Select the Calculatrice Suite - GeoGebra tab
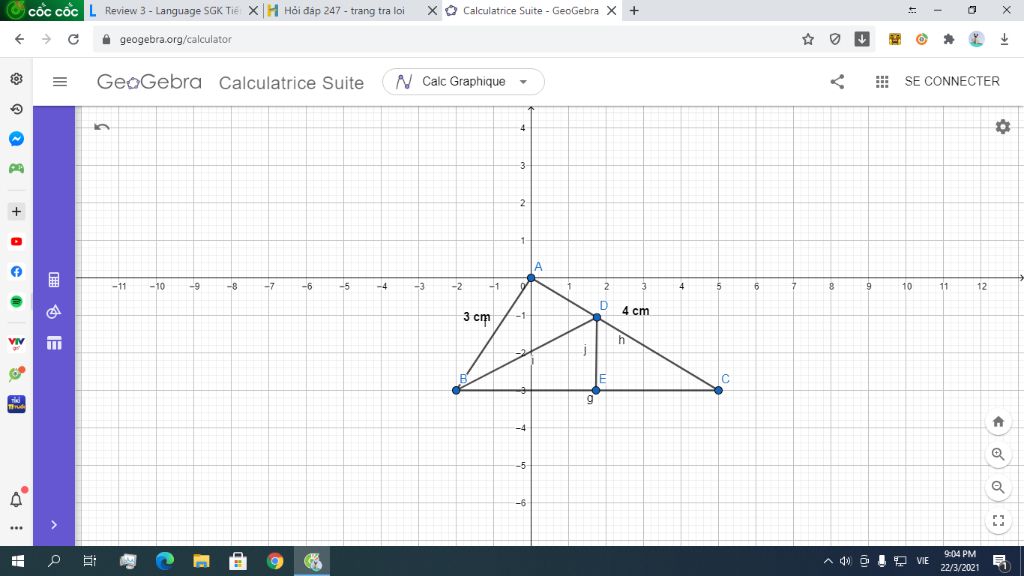This screenshot has height=576, width=1024. pos(530,10)
